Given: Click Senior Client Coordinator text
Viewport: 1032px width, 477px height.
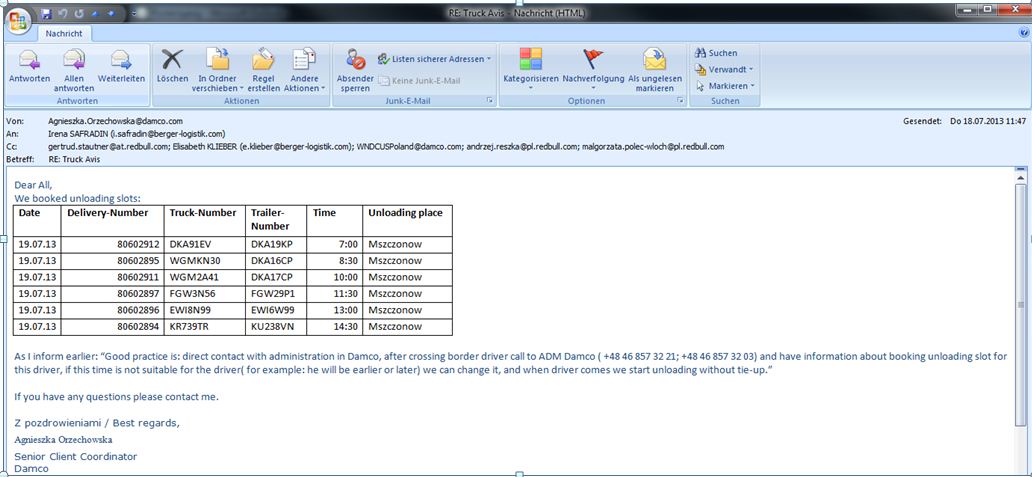Looking at the screenshot, I should coord(76,456).
